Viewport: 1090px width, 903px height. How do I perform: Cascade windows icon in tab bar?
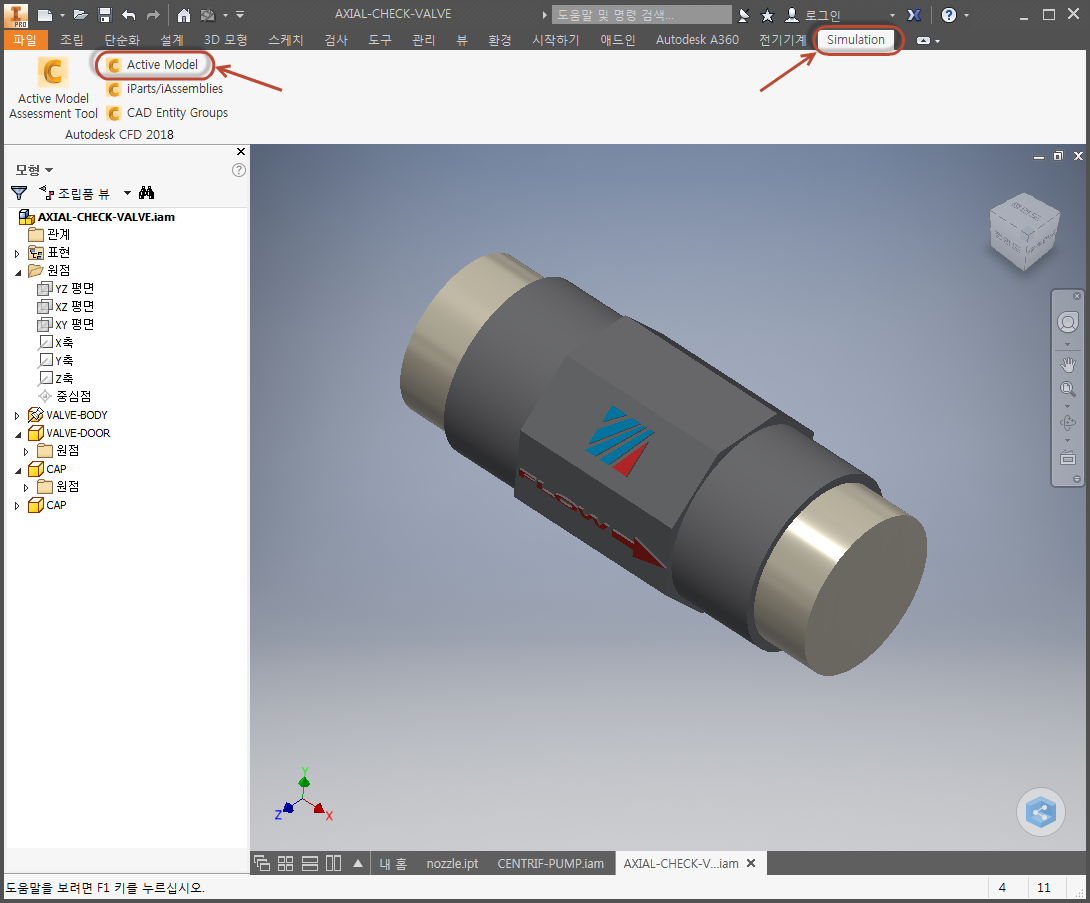pos(262,863)
